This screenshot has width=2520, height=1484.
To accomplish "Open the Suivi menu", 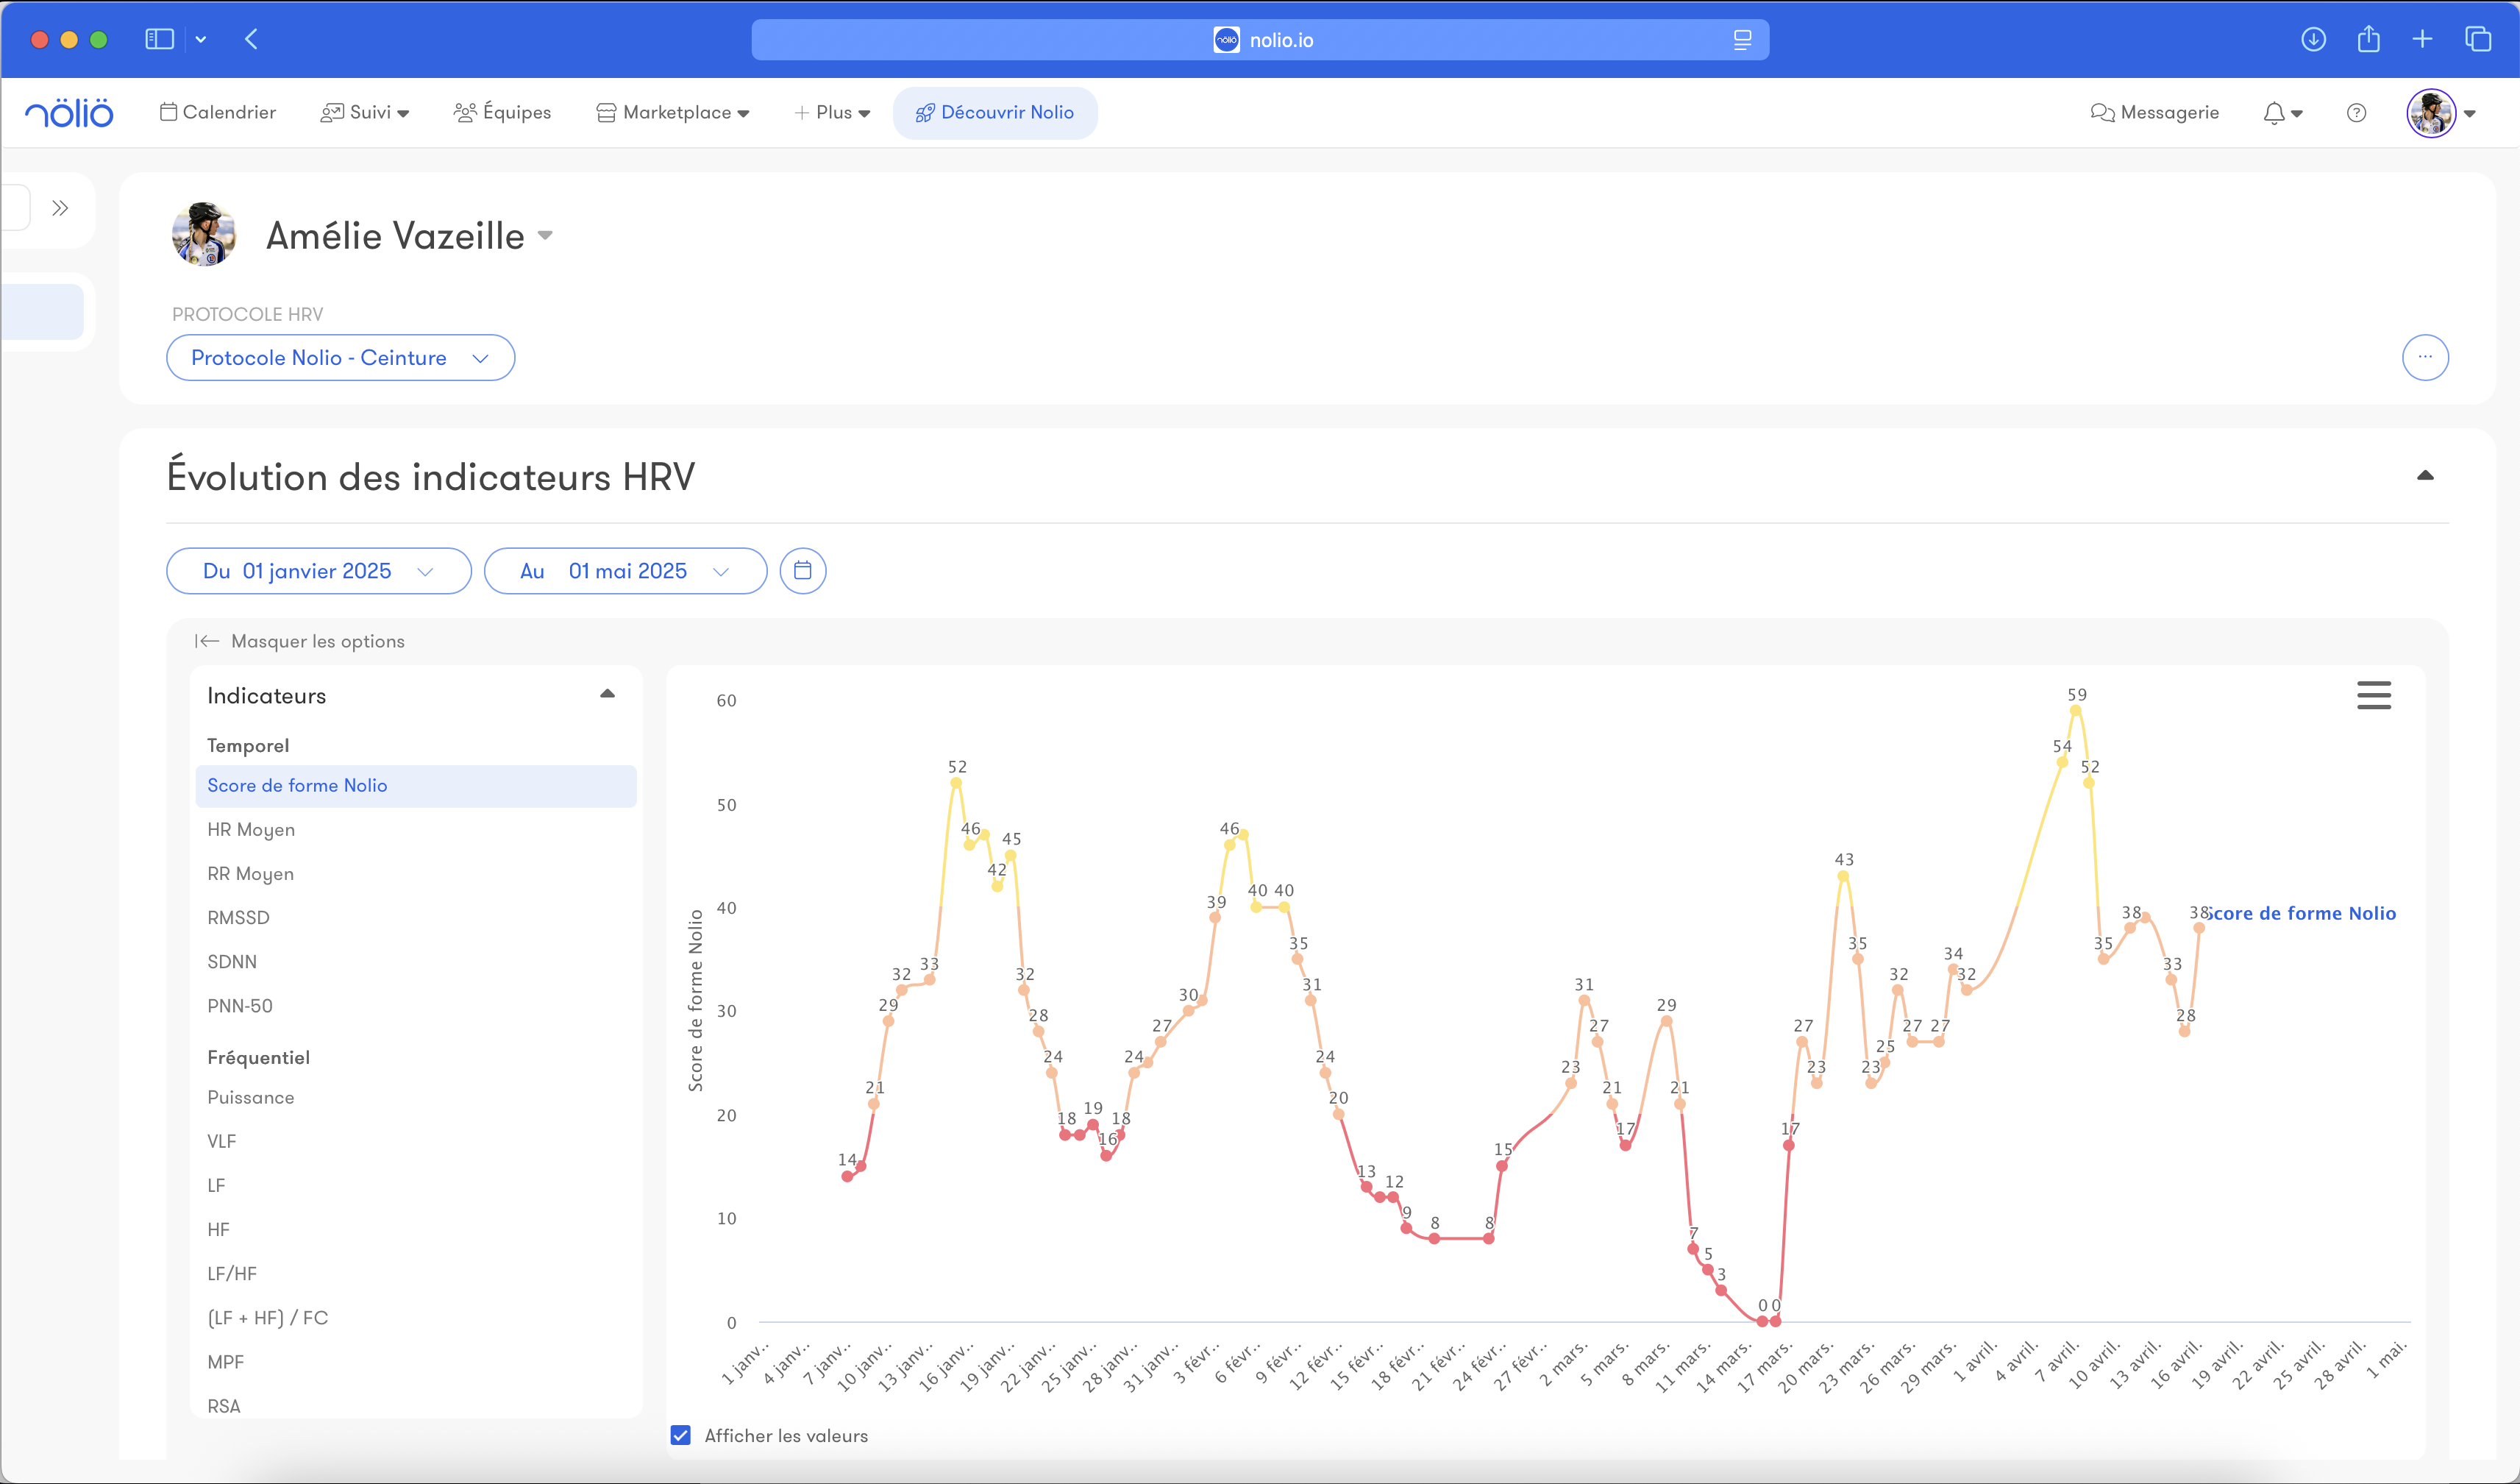I will 365,113.
